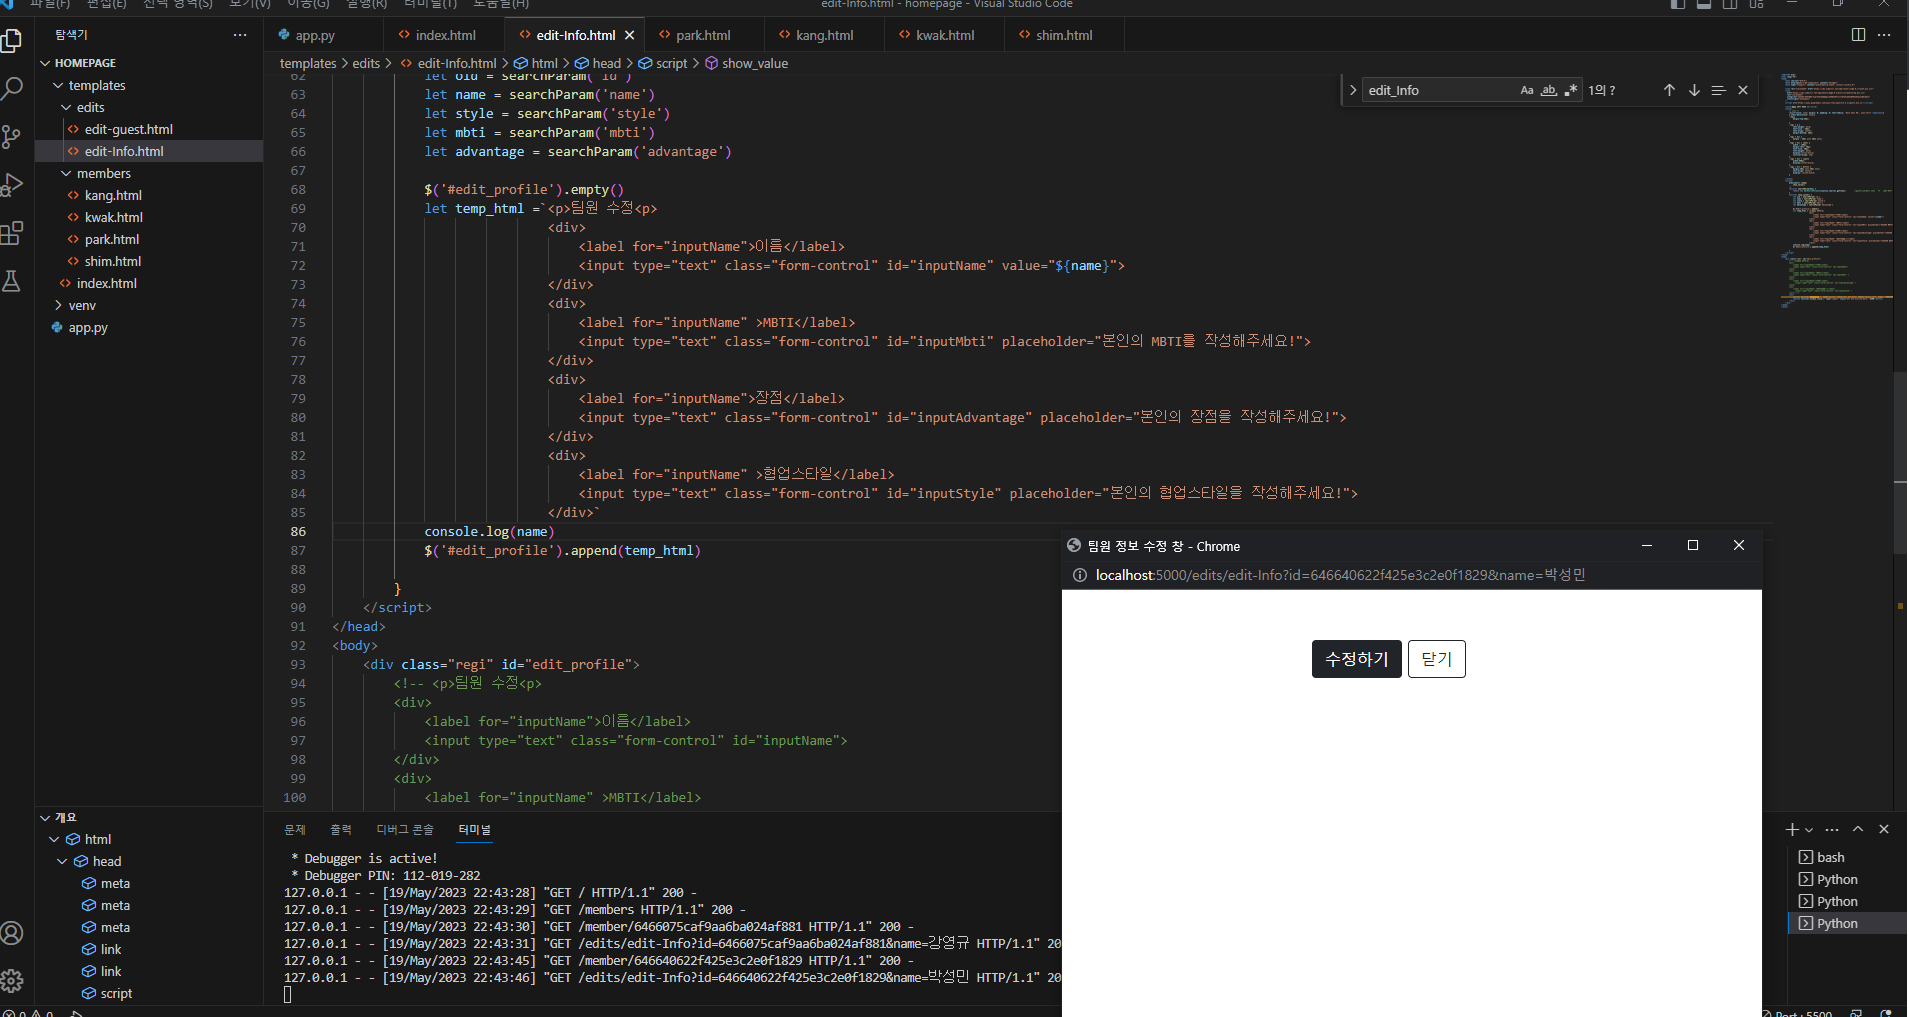Go to previous find match

(1669, 90)
